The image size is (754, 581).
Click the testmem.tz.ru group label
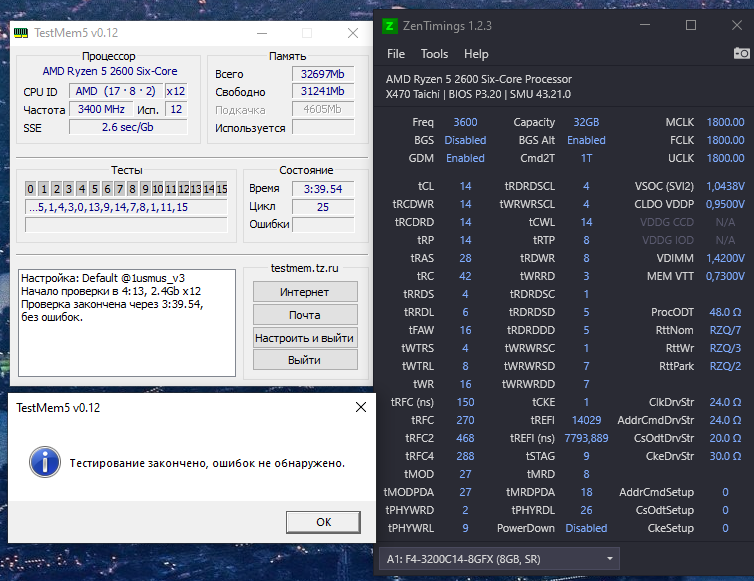(305, 268)
